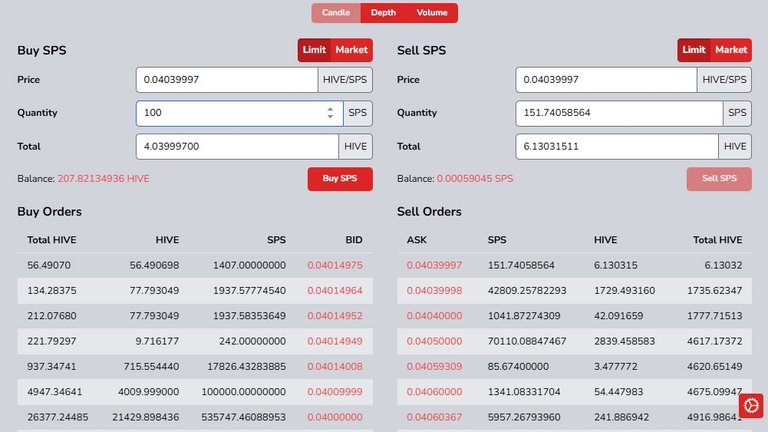Select bid price 0.04000000
The height and width of the screenshot is (432, 768).
[x=335, y=417]
